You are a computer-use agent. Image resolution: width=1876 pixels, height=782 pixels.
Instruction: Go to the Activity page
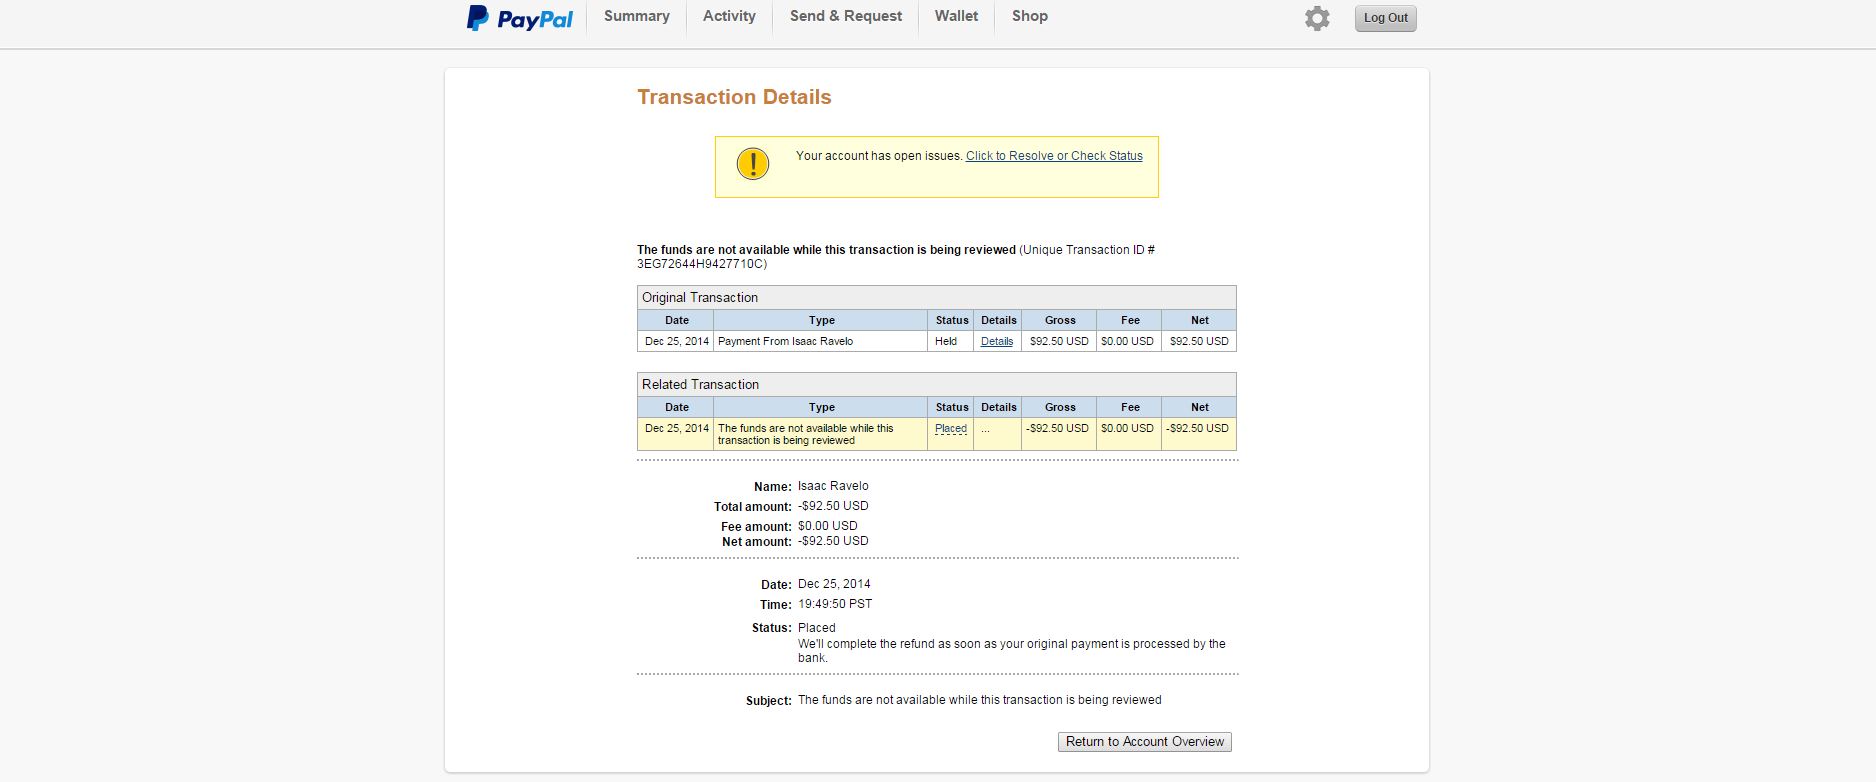click(x=729, y=17)
